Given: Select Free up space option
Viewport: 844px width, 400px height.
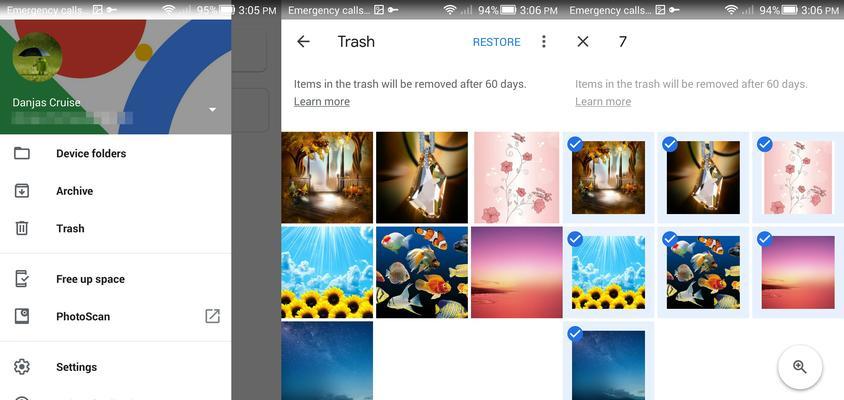Looking at the screenshot, I should point(116,279).
